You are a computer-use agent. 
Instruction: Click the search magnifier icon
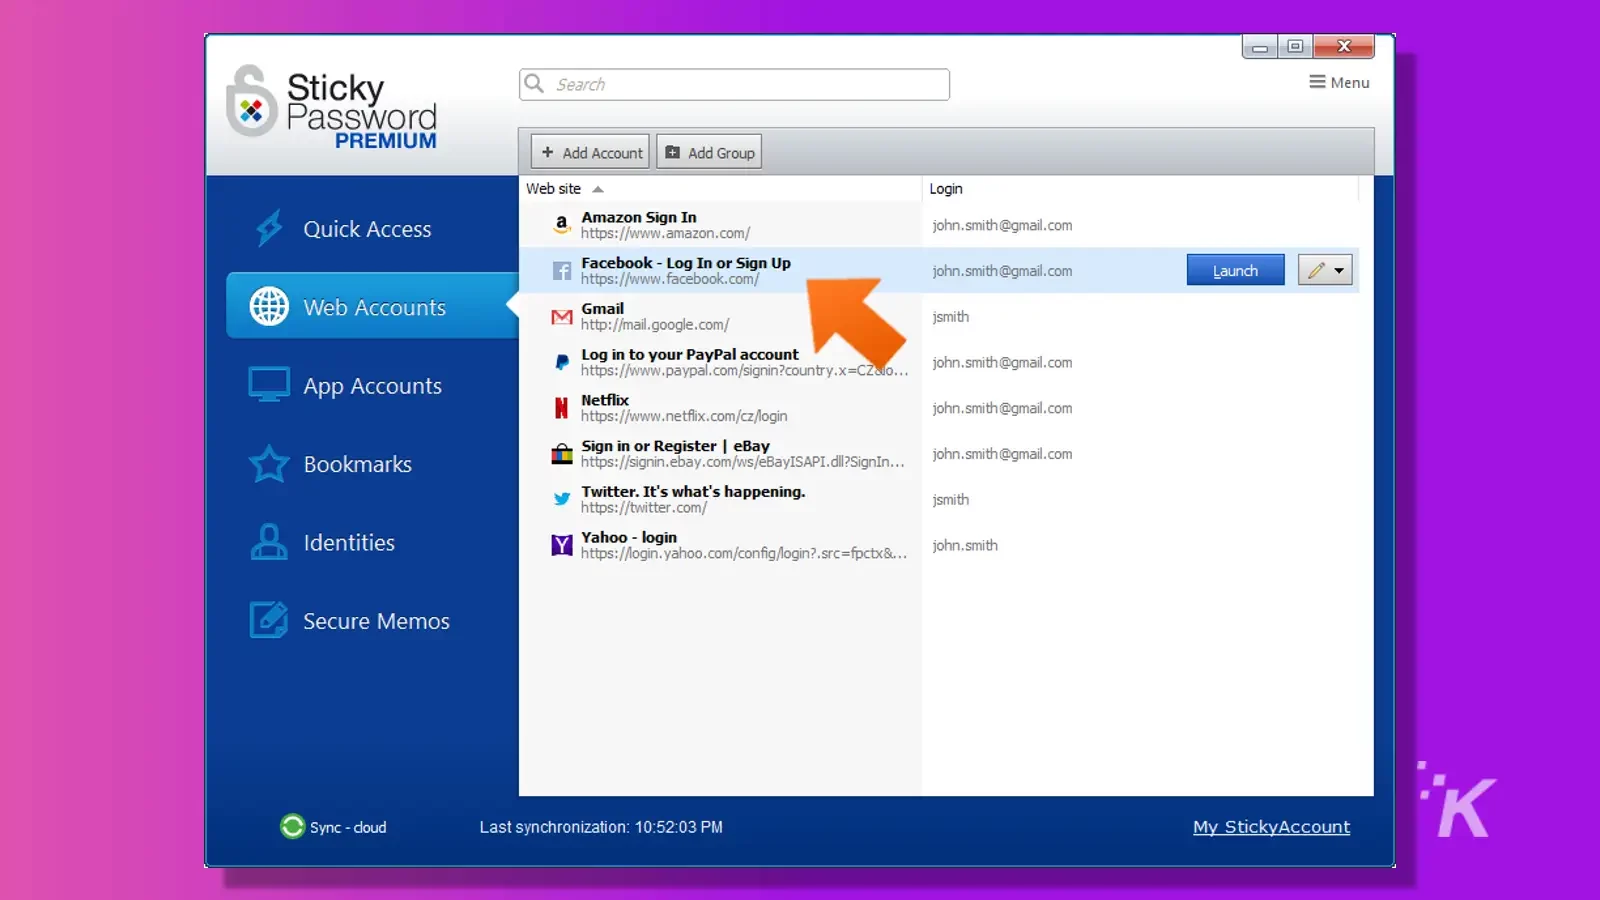[535, 83]
